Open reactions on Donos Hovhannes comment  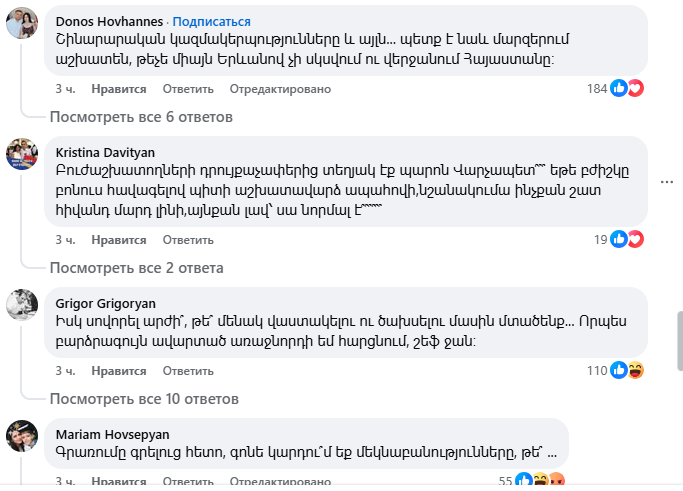click(x=627, y=88)
